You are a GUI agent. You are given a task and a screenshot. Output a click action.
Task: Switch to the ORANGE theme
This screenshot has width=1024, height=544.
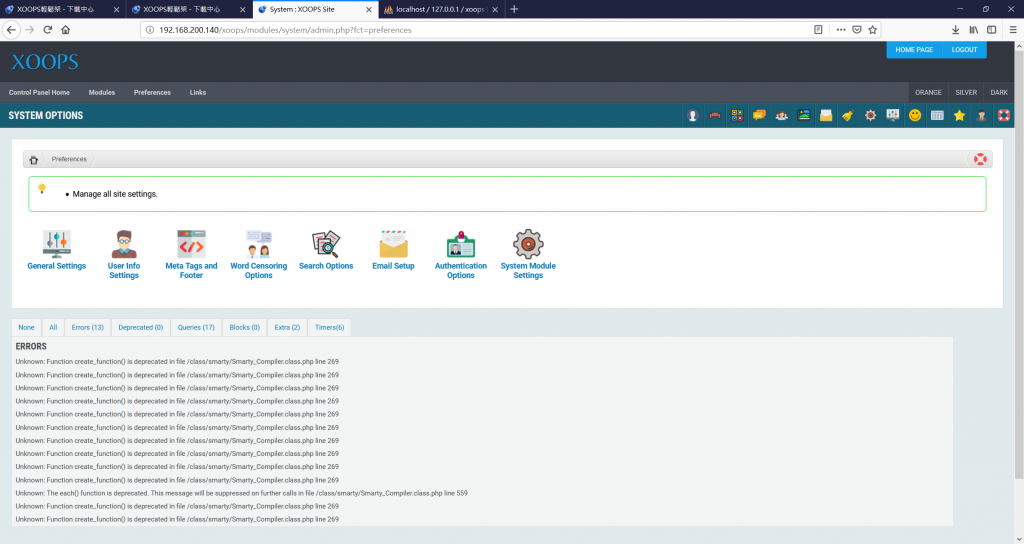[x=928, y=93]
